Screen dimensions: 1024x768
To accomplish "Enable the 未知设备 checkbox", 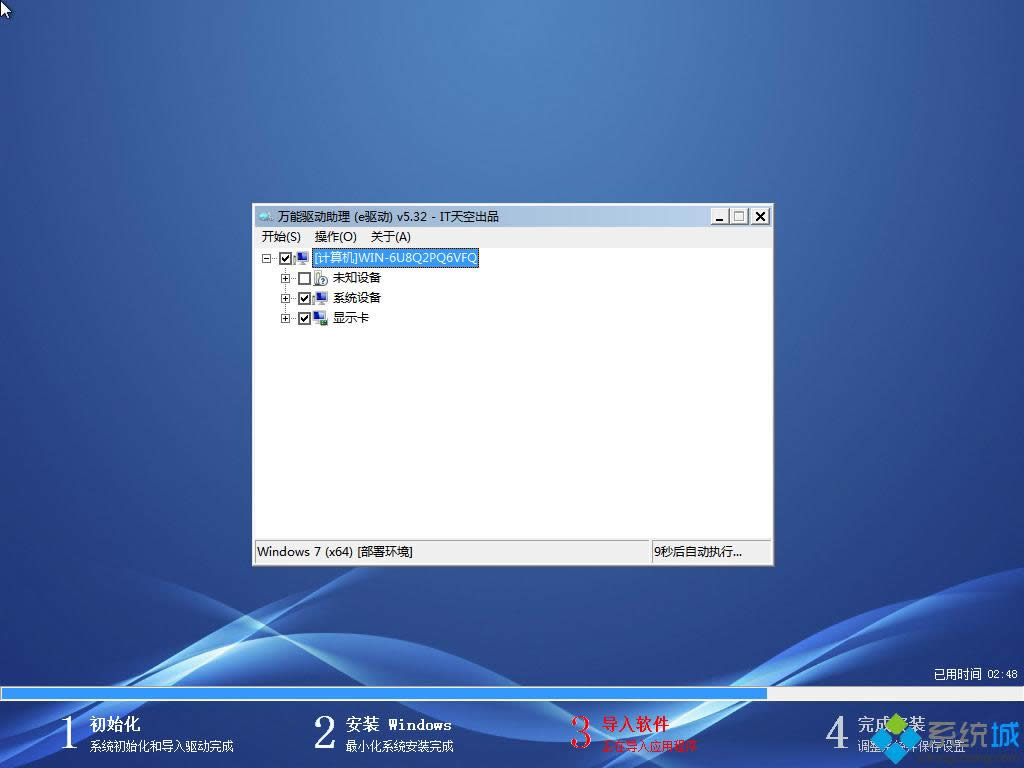I will click(304, 278).
